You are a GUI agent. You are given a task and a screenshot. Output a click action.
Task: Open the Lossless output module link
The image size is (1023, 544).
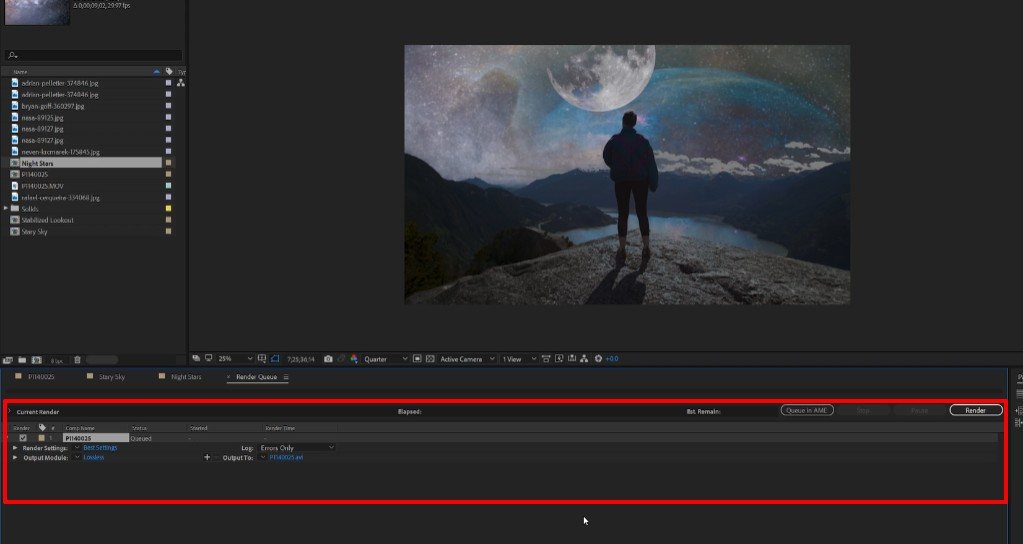[93, 458]
